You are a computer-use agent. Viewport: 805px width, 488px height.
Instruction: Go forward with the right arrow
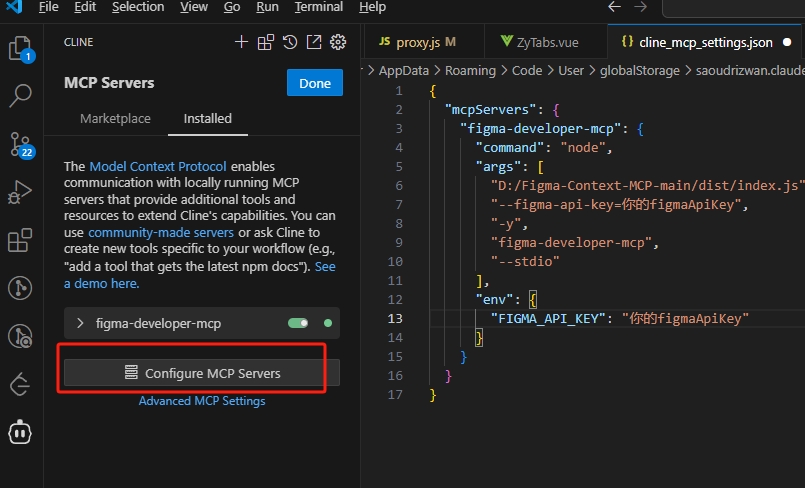[640, 7]
